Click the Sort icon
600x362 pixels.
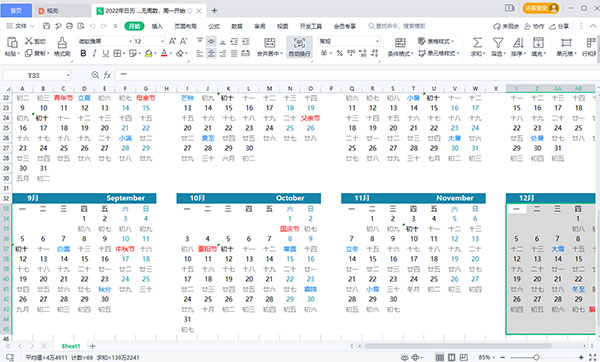[518, 42]
